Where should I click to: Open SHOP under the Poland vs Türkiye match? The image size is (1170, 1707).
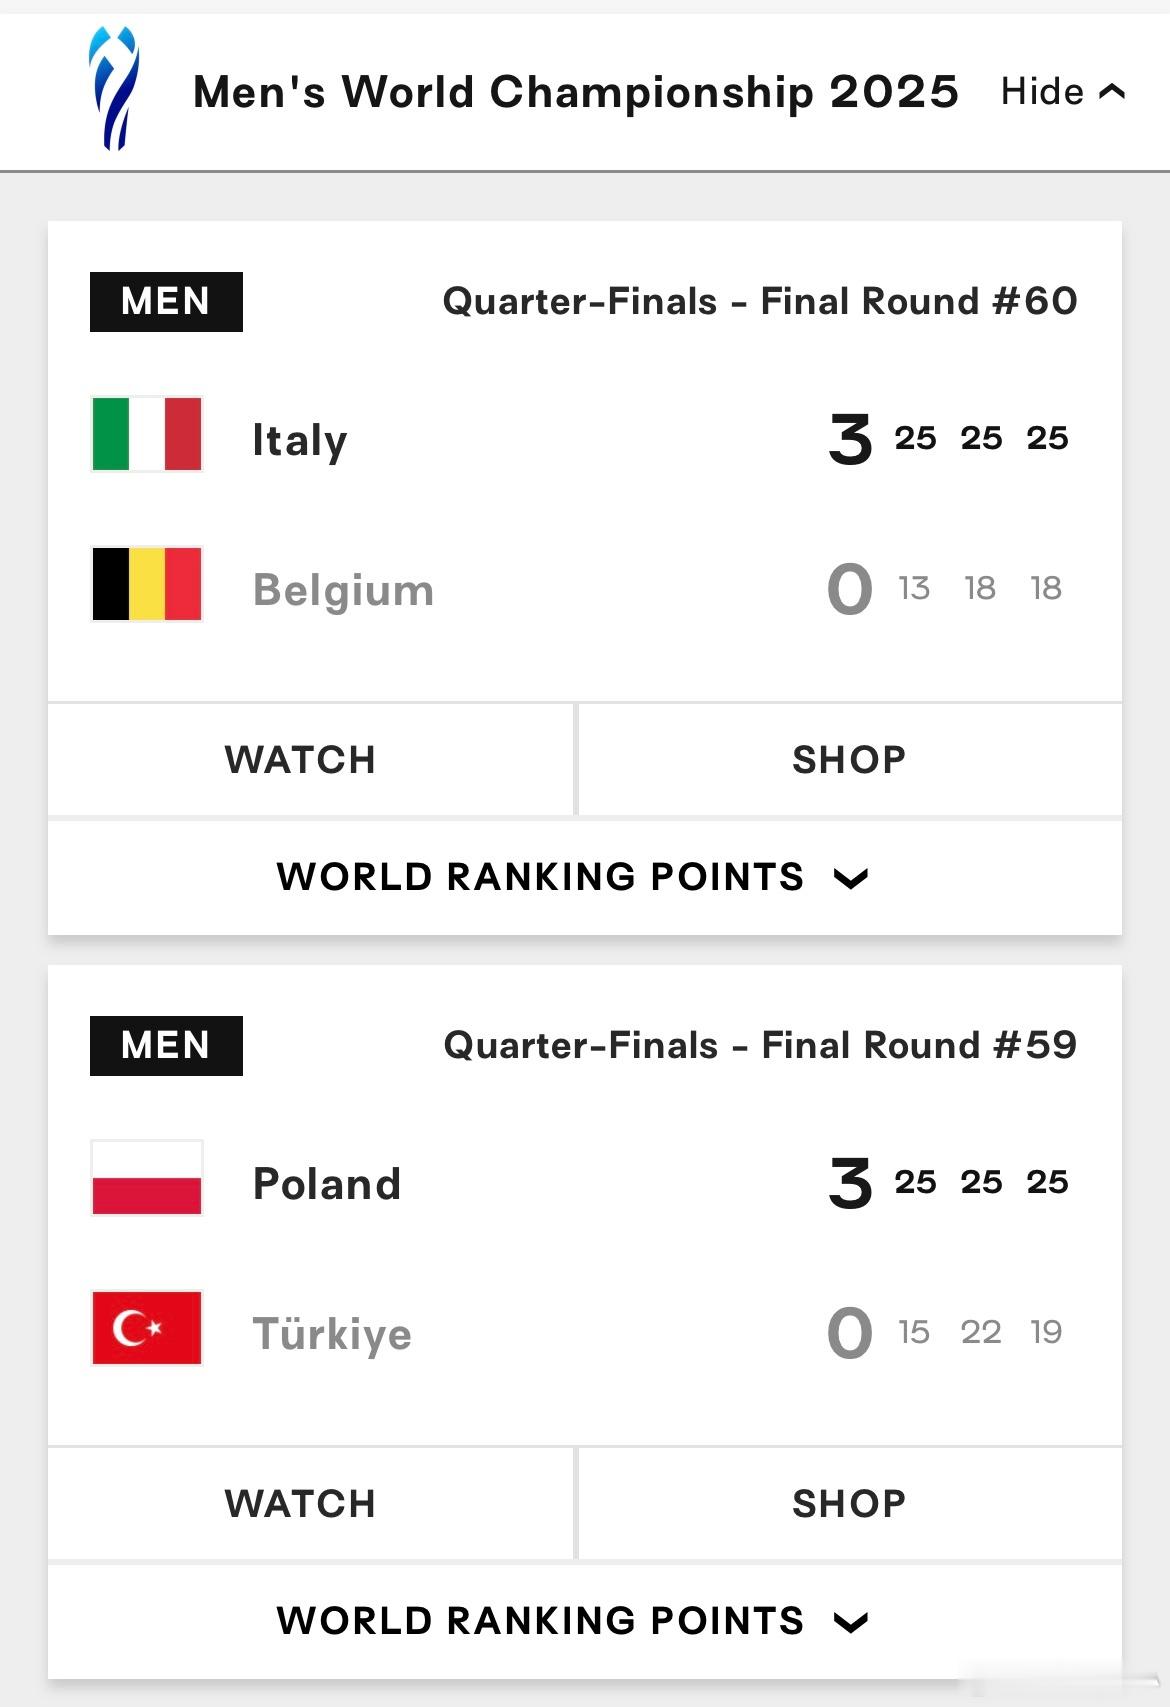click(x=850, y=1504)
